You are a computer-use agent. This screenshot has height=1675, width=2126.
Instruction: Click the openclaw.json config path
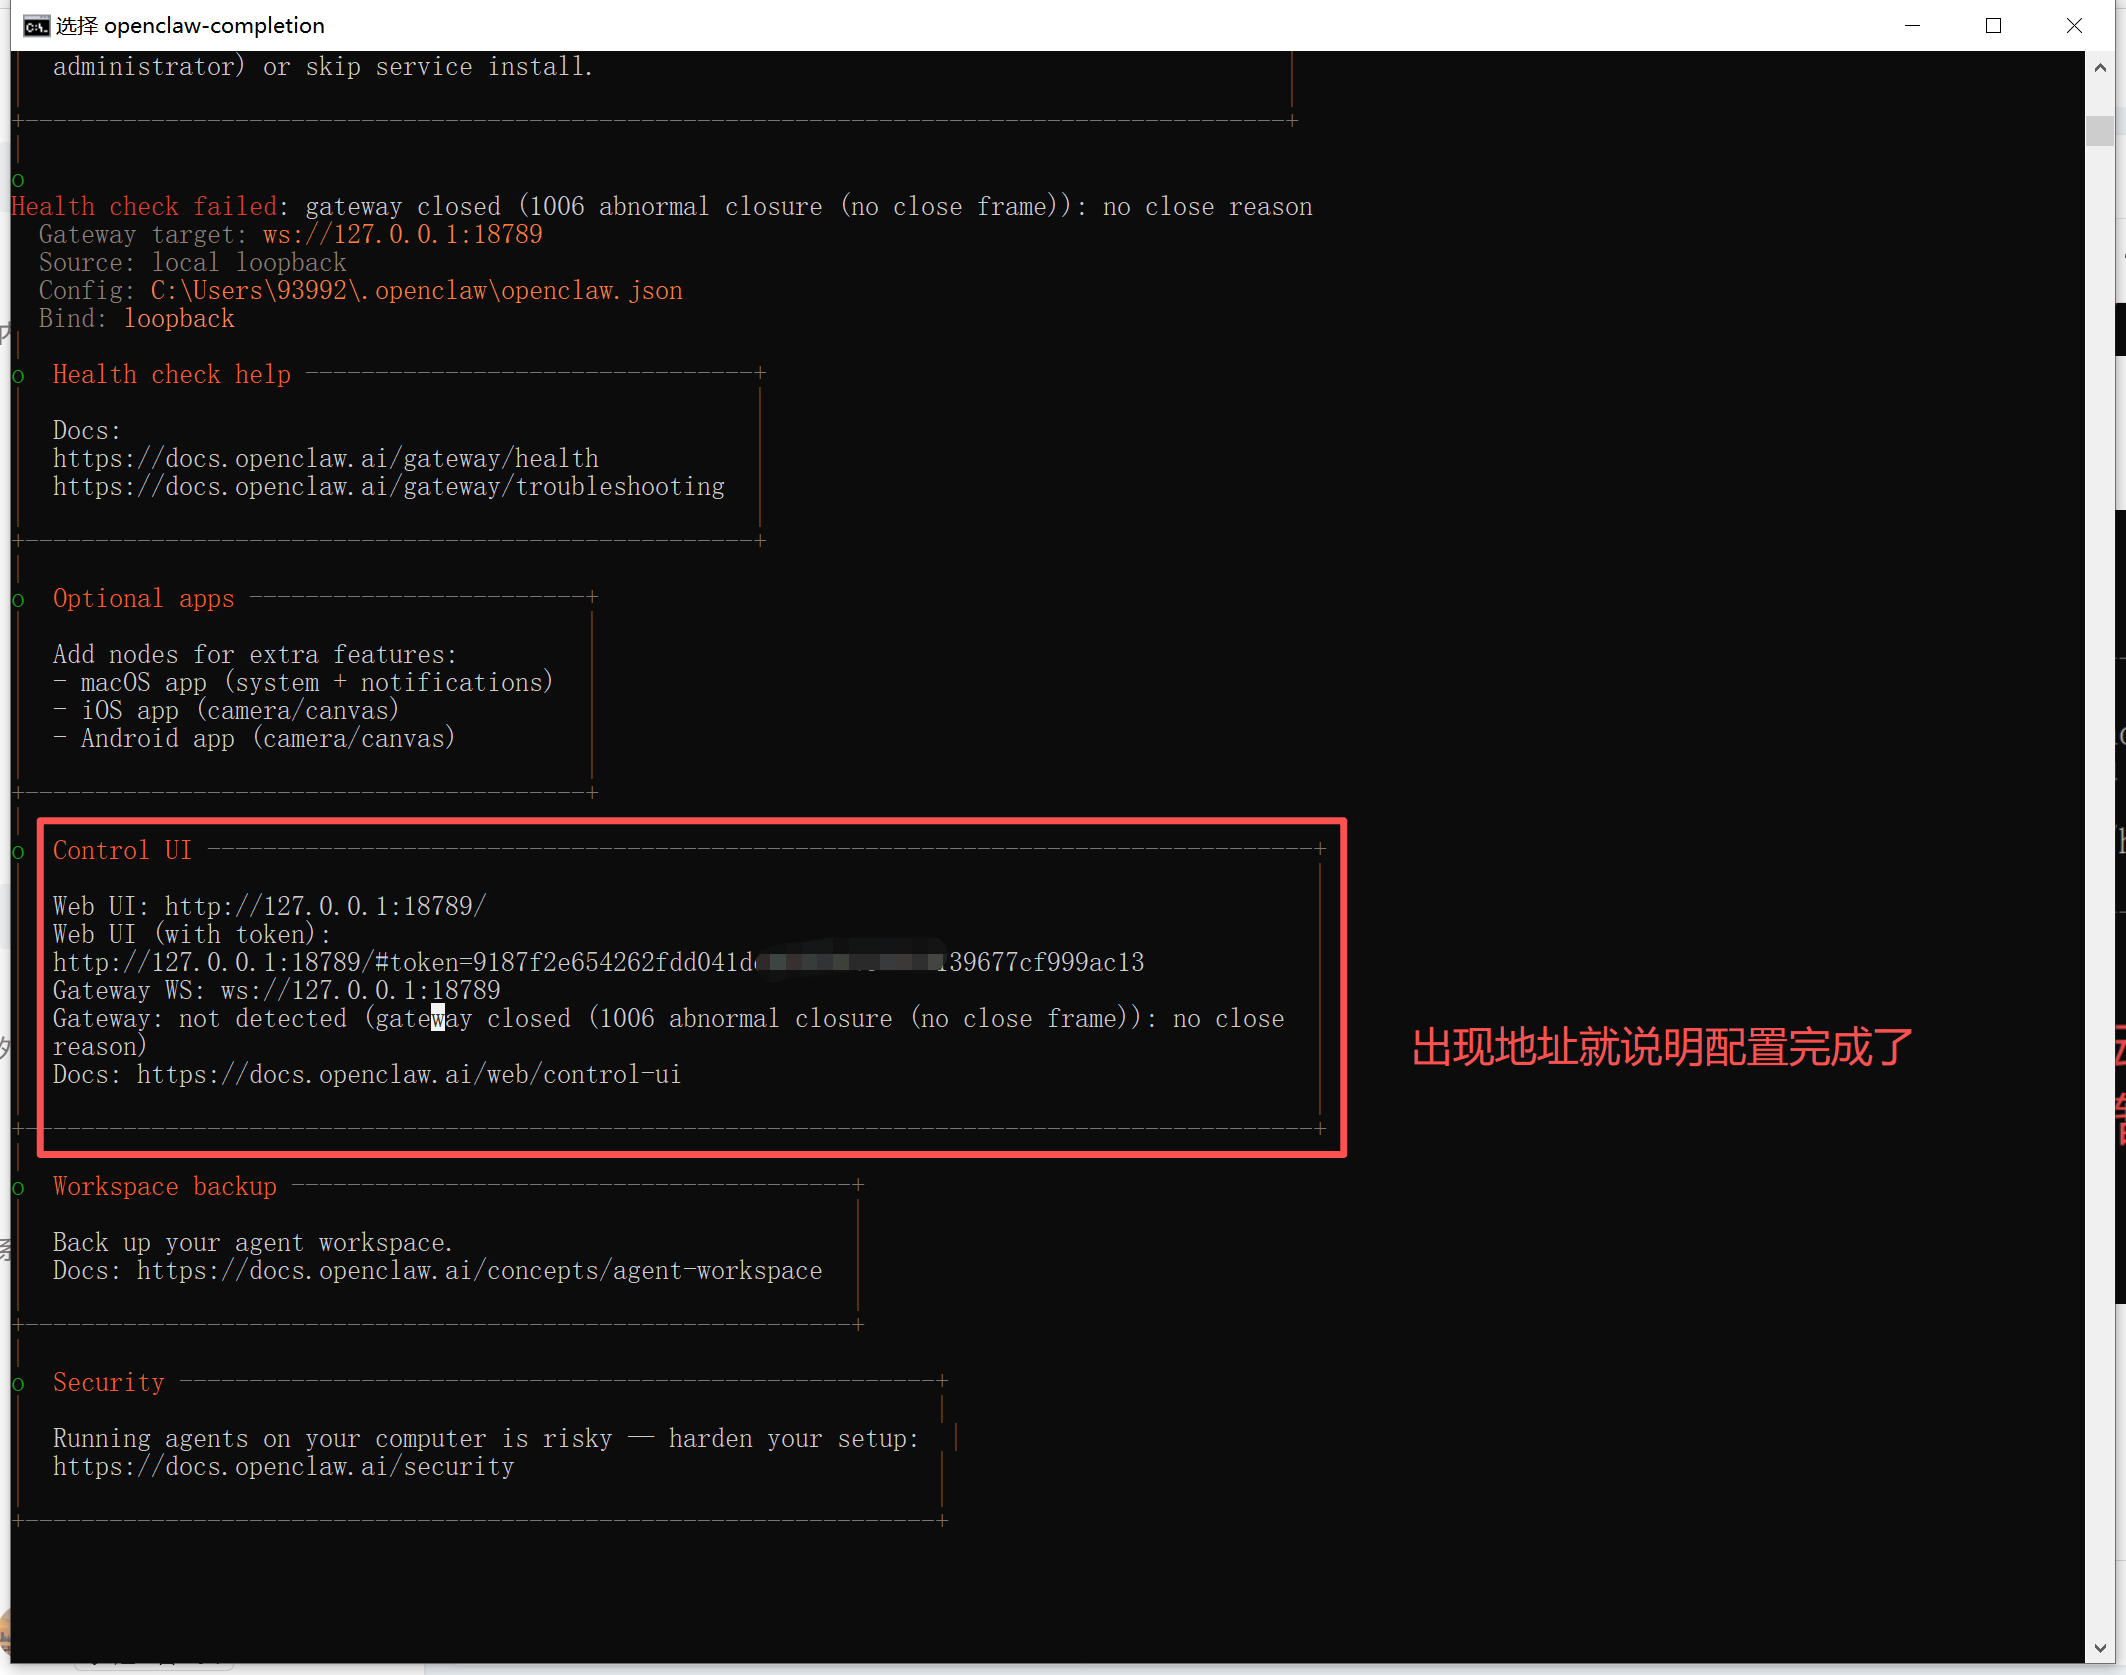417,291
